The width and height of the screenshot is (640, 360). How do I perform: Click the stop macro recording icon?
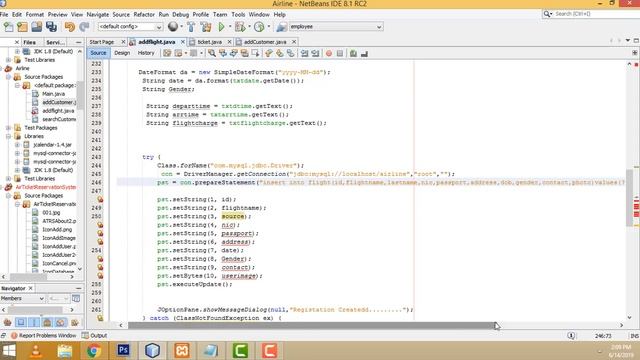point(340,53)
